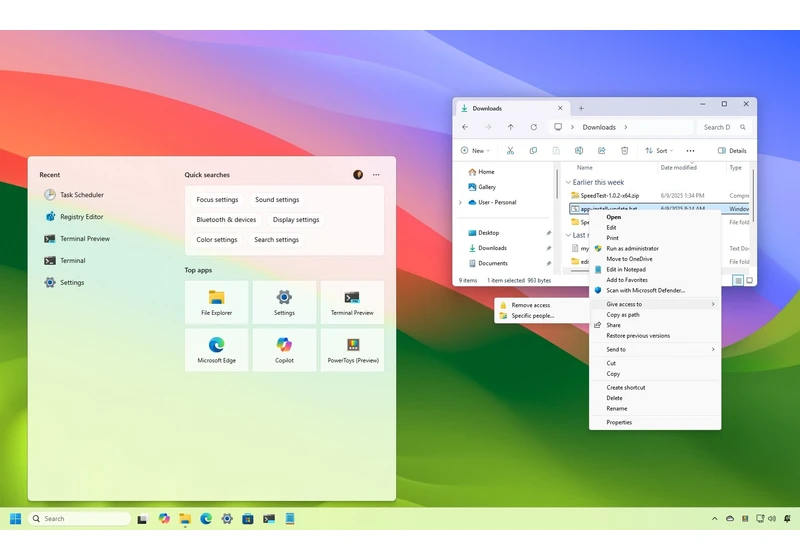
Task: Expand the Send to submenu
Action: pyautogui.click(x=655, y=349)
